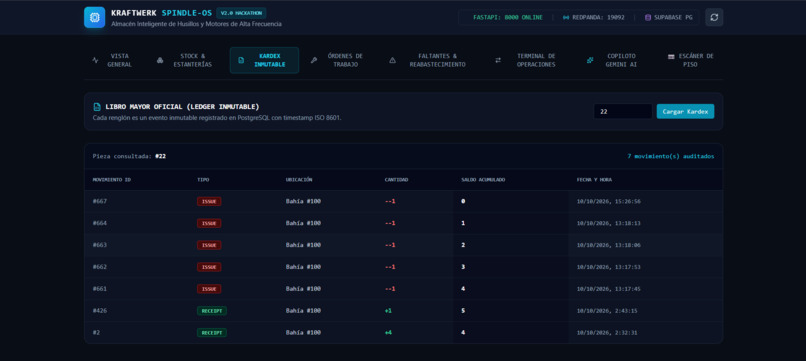Select movement ID #664

click(100, 223)
